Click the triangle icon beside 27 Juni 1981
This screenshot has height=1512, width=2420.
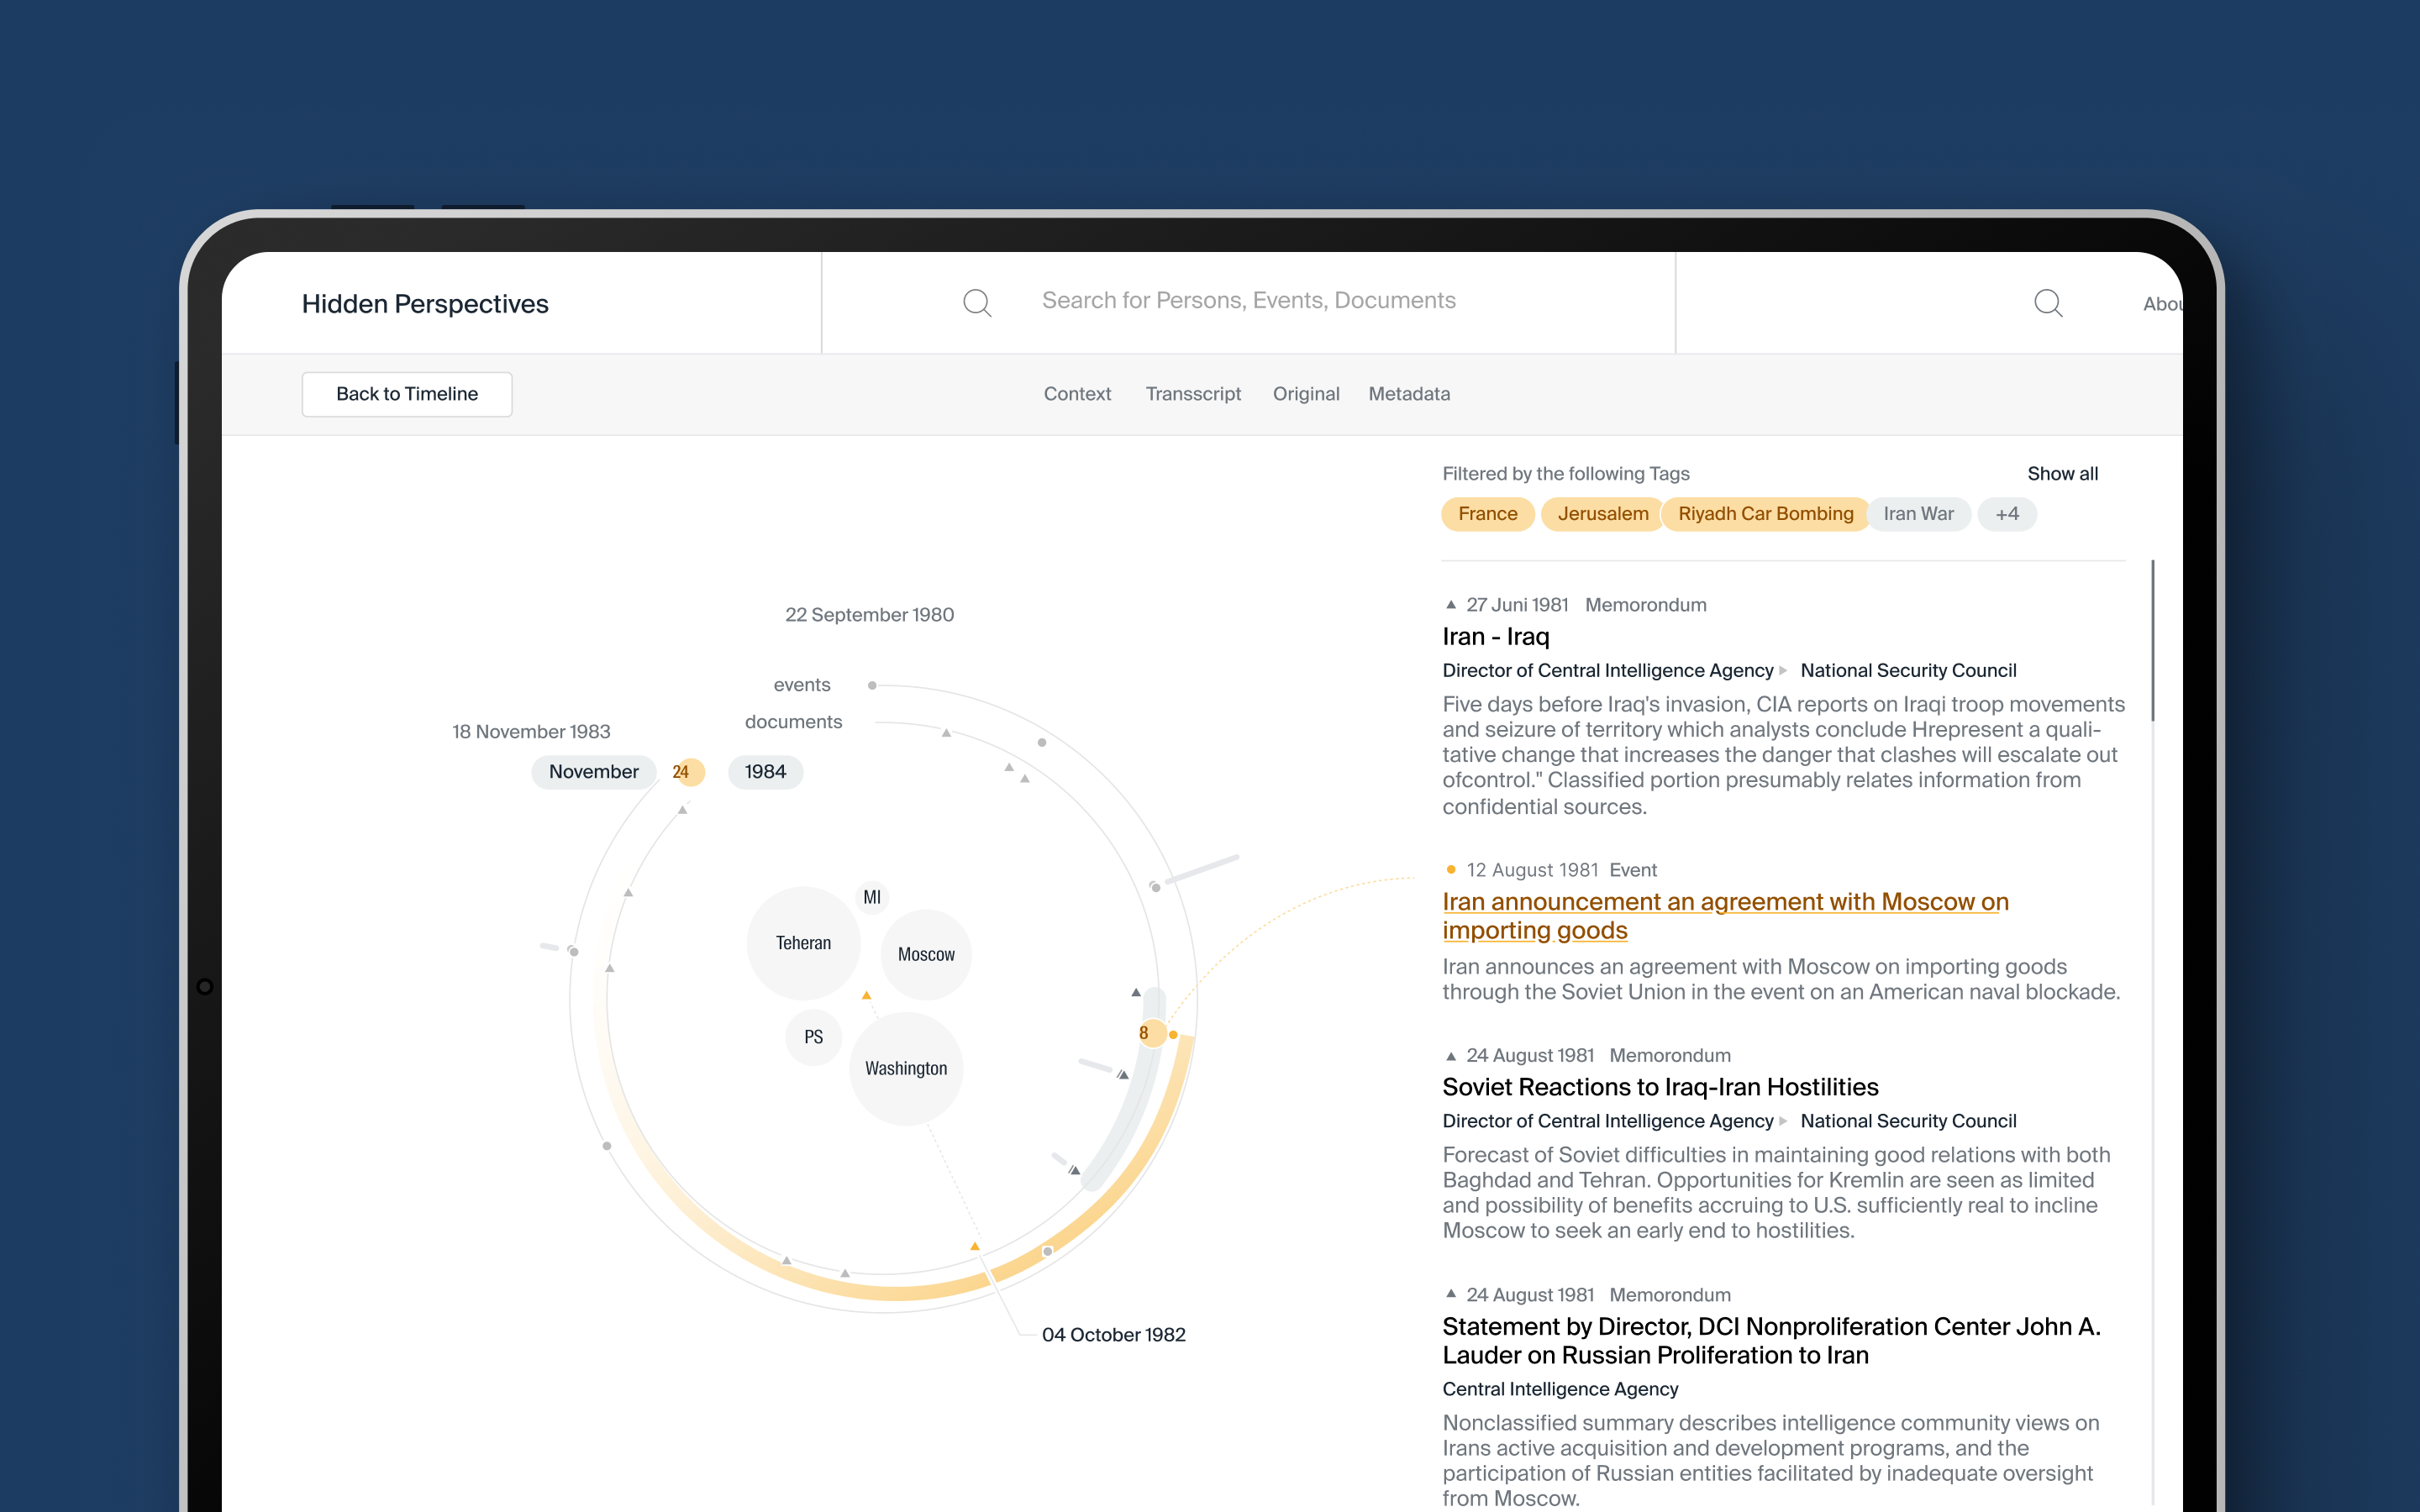coord(1451,605)
